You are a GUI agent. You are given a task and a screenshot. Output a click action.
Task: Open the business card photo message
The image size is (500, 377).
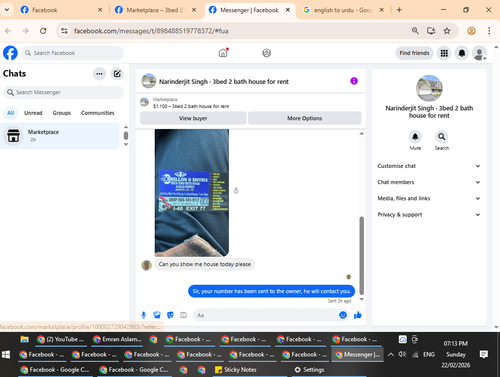[x=192, y=193]
